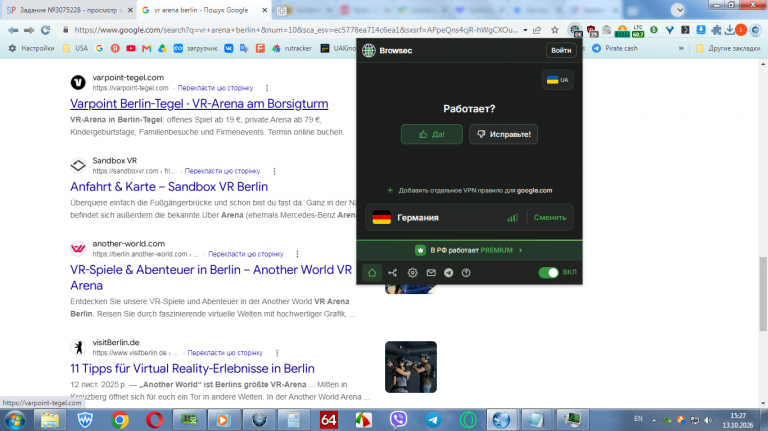Screen dimensions: 768x431
Task: Open the Browsec Telegram icon
Action: click(x=449, y=273)
